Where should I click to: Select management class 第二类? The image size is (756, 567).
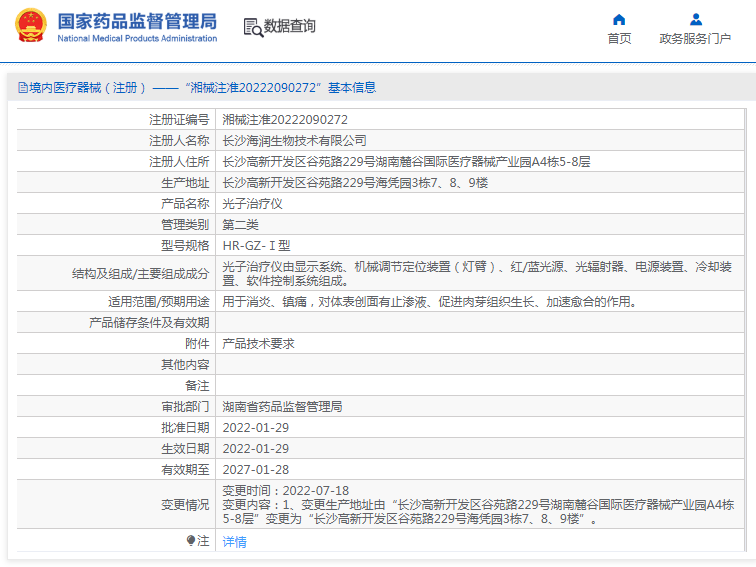tap(240, 225)
